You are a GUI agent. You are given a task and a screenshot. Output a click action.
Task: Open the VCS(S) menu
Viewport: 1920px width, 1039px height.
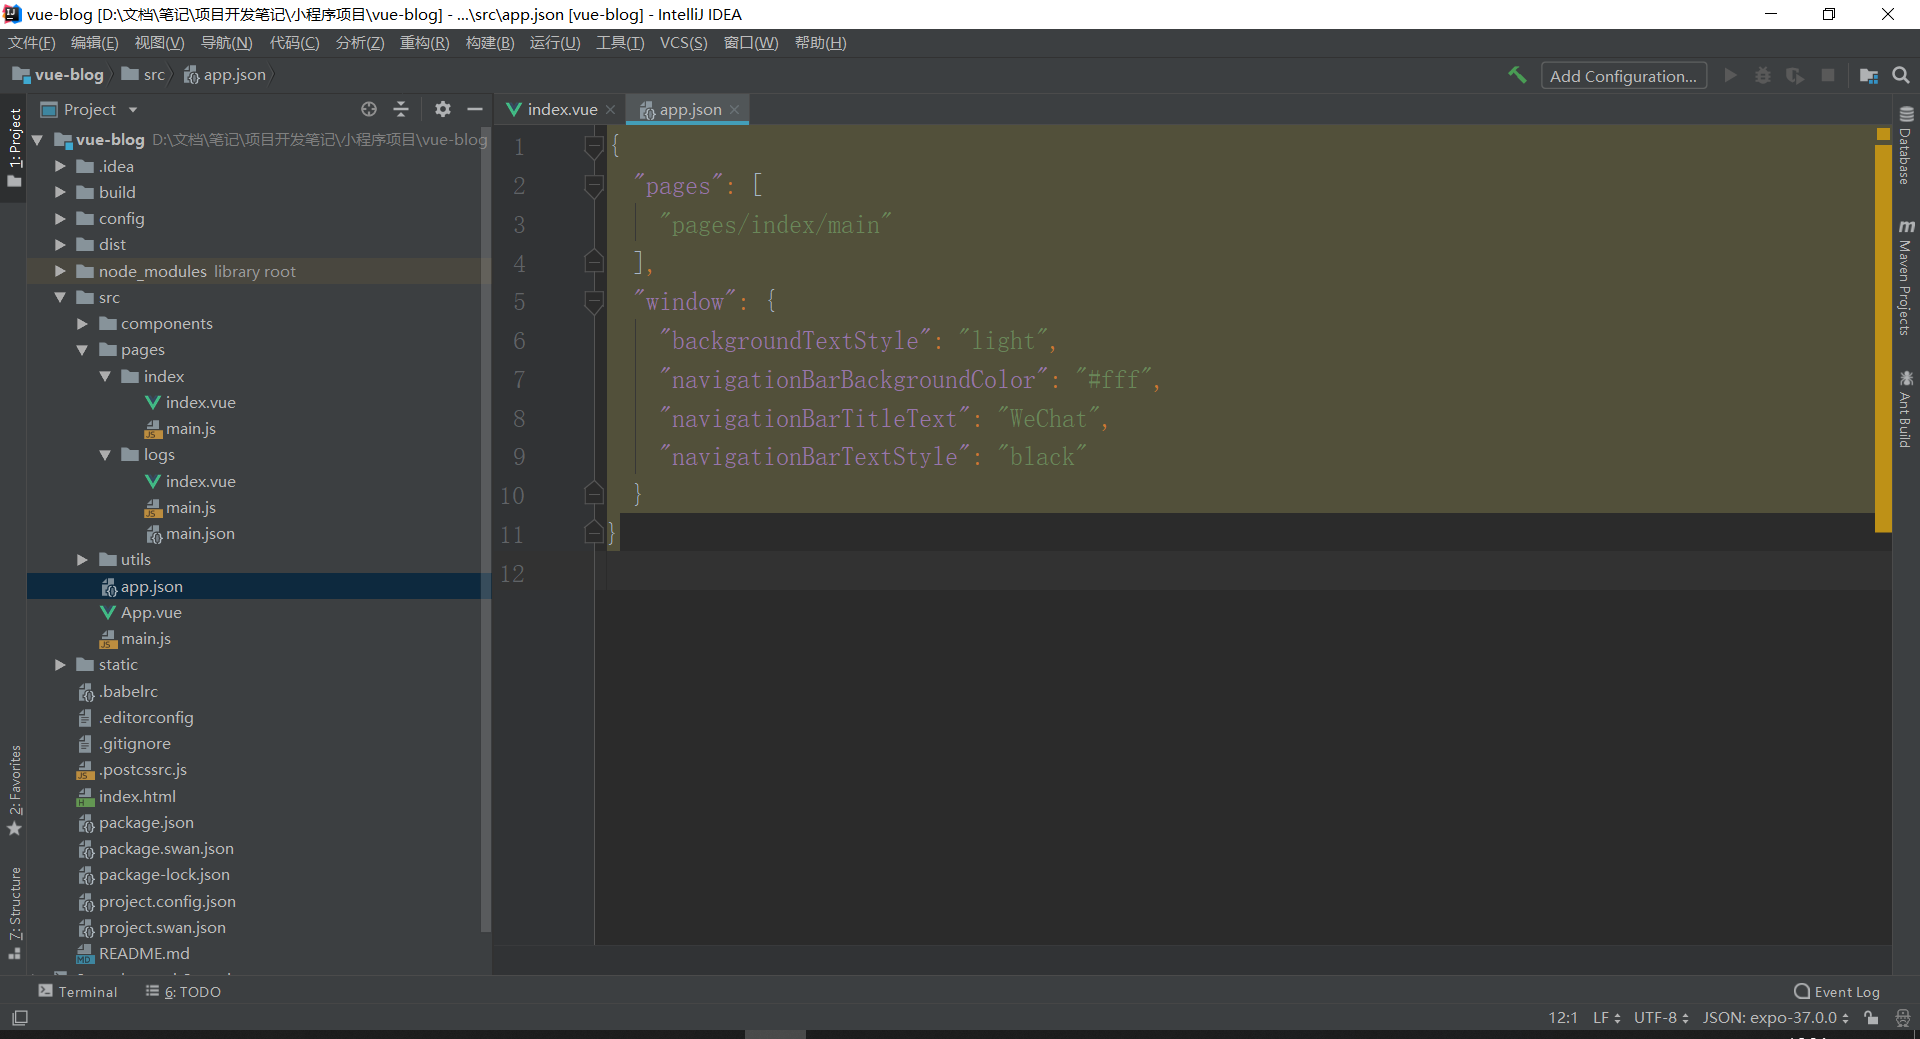pyautogui.click(x=683, y=43)
